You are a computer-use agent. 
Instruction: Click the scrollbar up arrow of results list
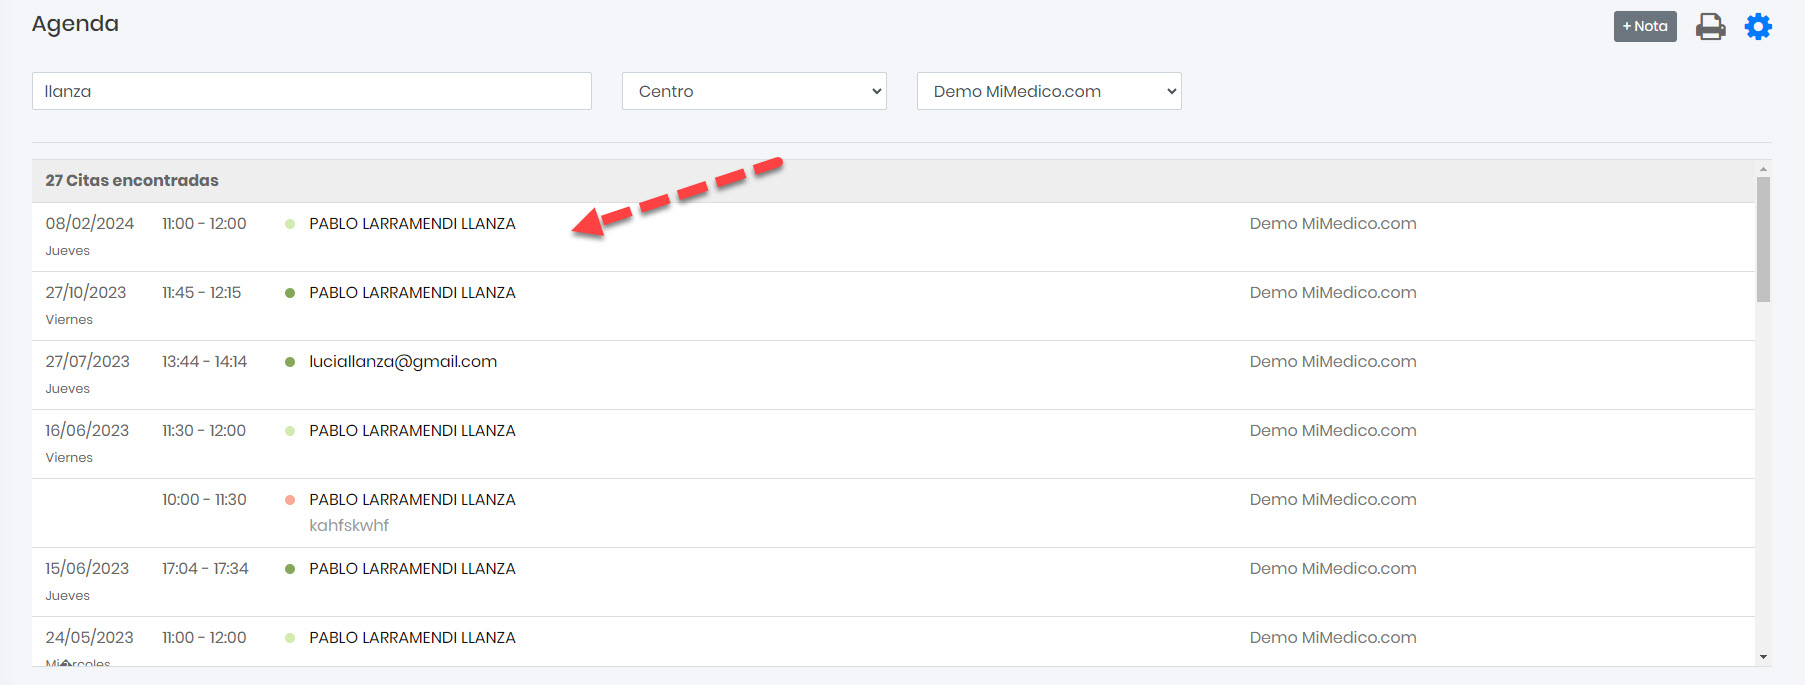click(x=1763, y=169)
